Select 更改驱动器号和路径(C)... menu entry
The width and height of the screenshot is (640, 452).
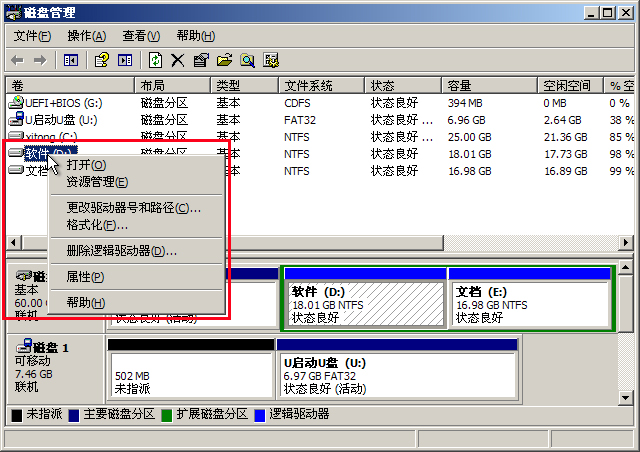click(x=133, y=208)
